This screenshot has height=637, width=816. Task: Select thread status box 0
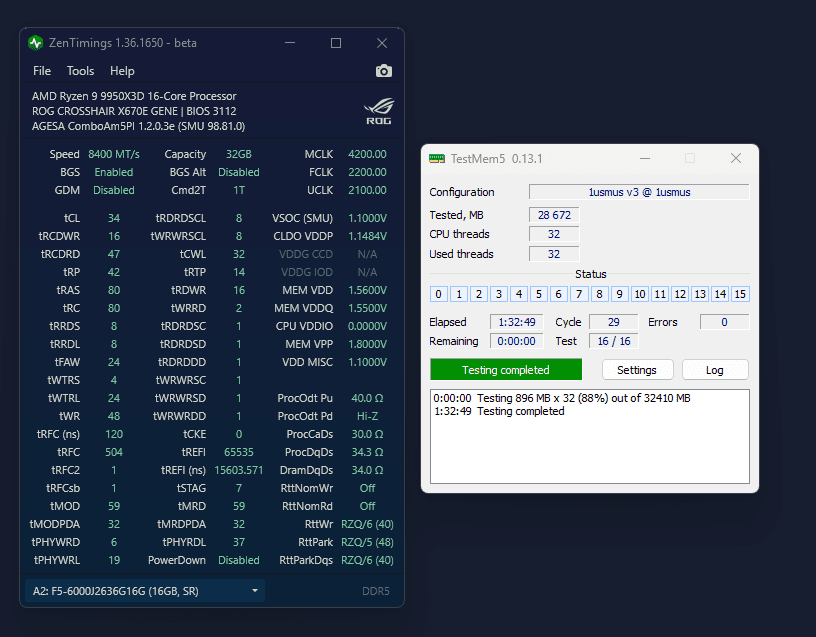pos(439,294)
